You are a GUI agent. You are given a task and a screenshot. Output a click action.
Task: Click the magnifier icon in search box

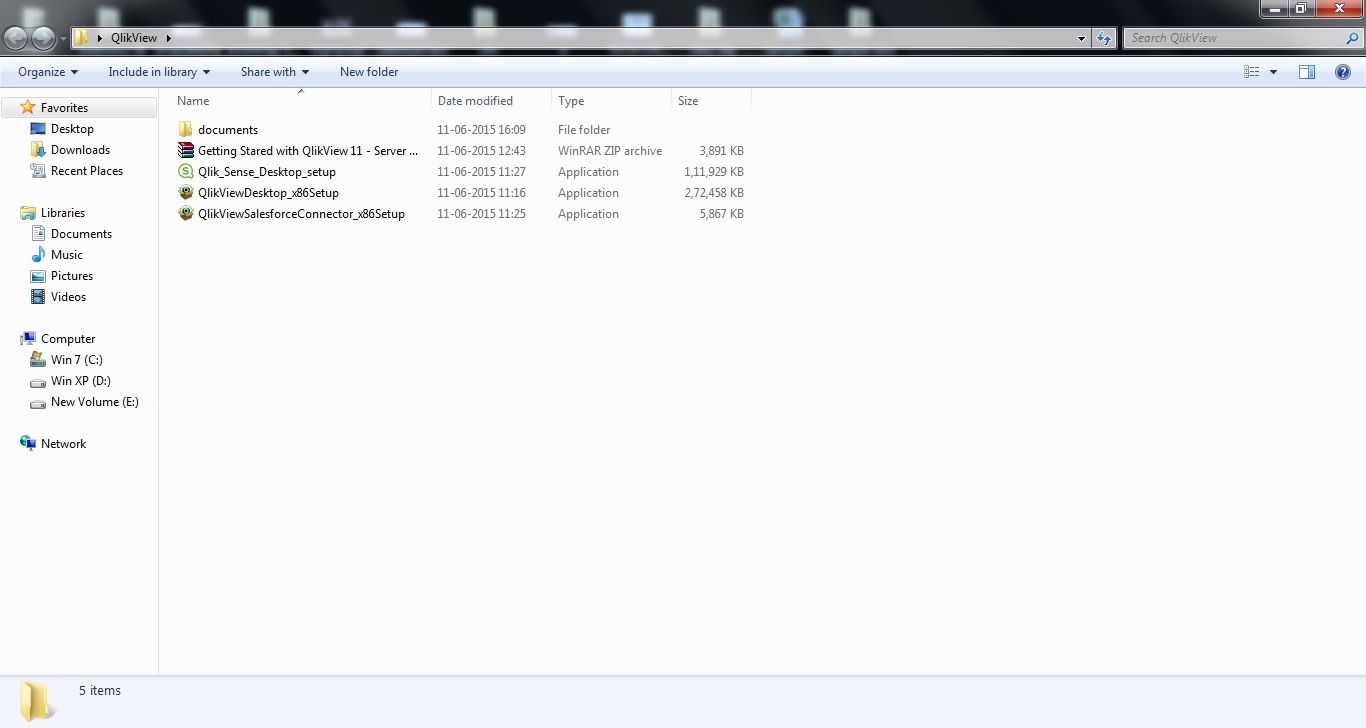1352,38
